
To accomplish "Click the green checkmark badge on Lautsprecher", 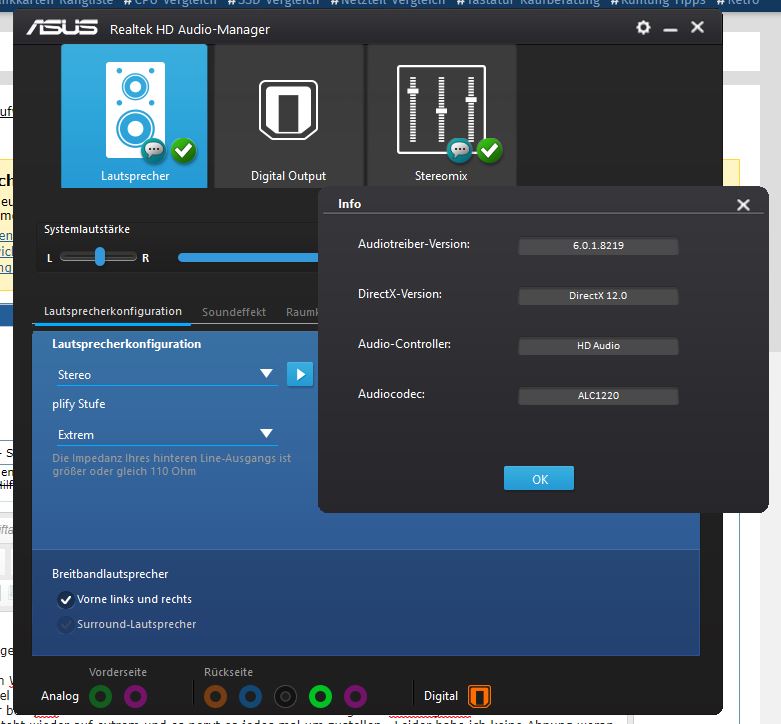I will pyautogui.click(x=184, y=150).
